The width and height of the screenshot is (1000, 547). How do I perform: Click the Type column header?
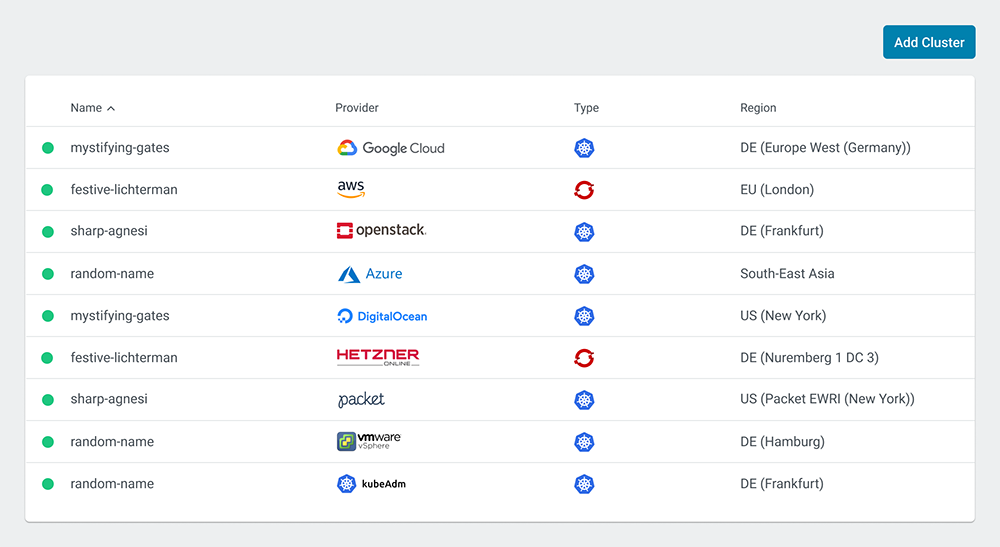(x=586, y=108)
